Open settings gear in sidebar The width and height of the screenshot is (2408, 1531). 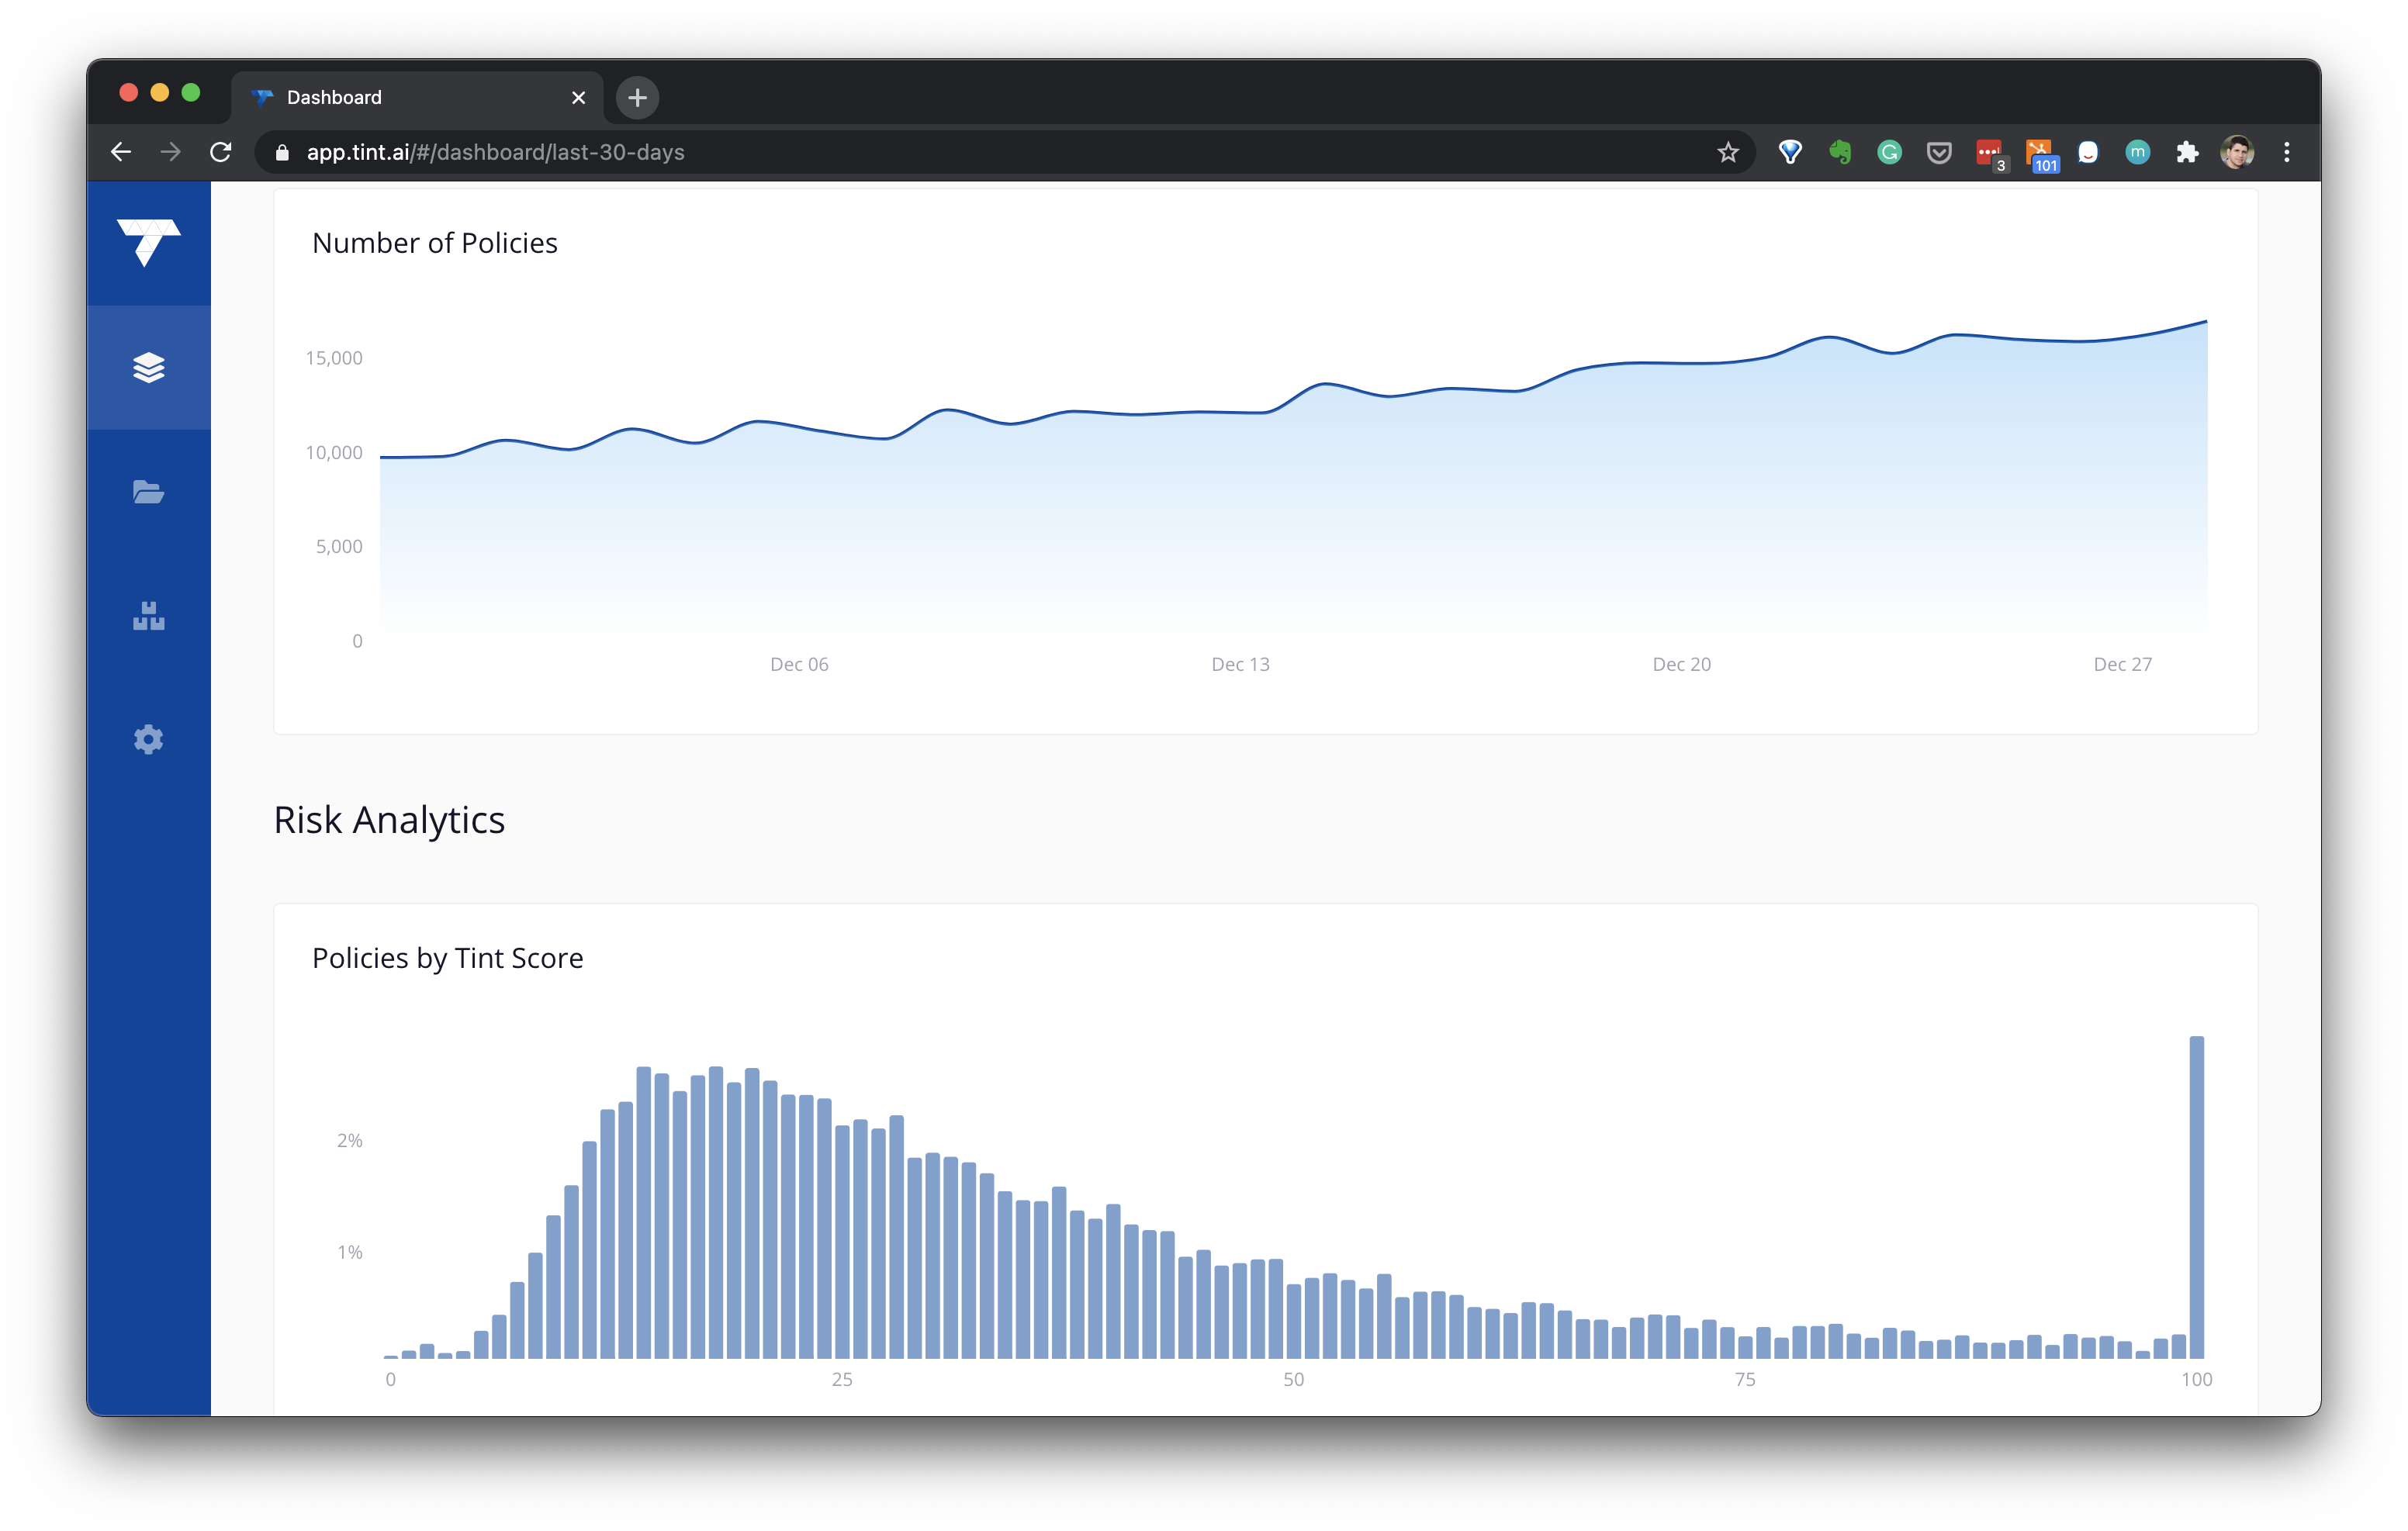(148, 739)
